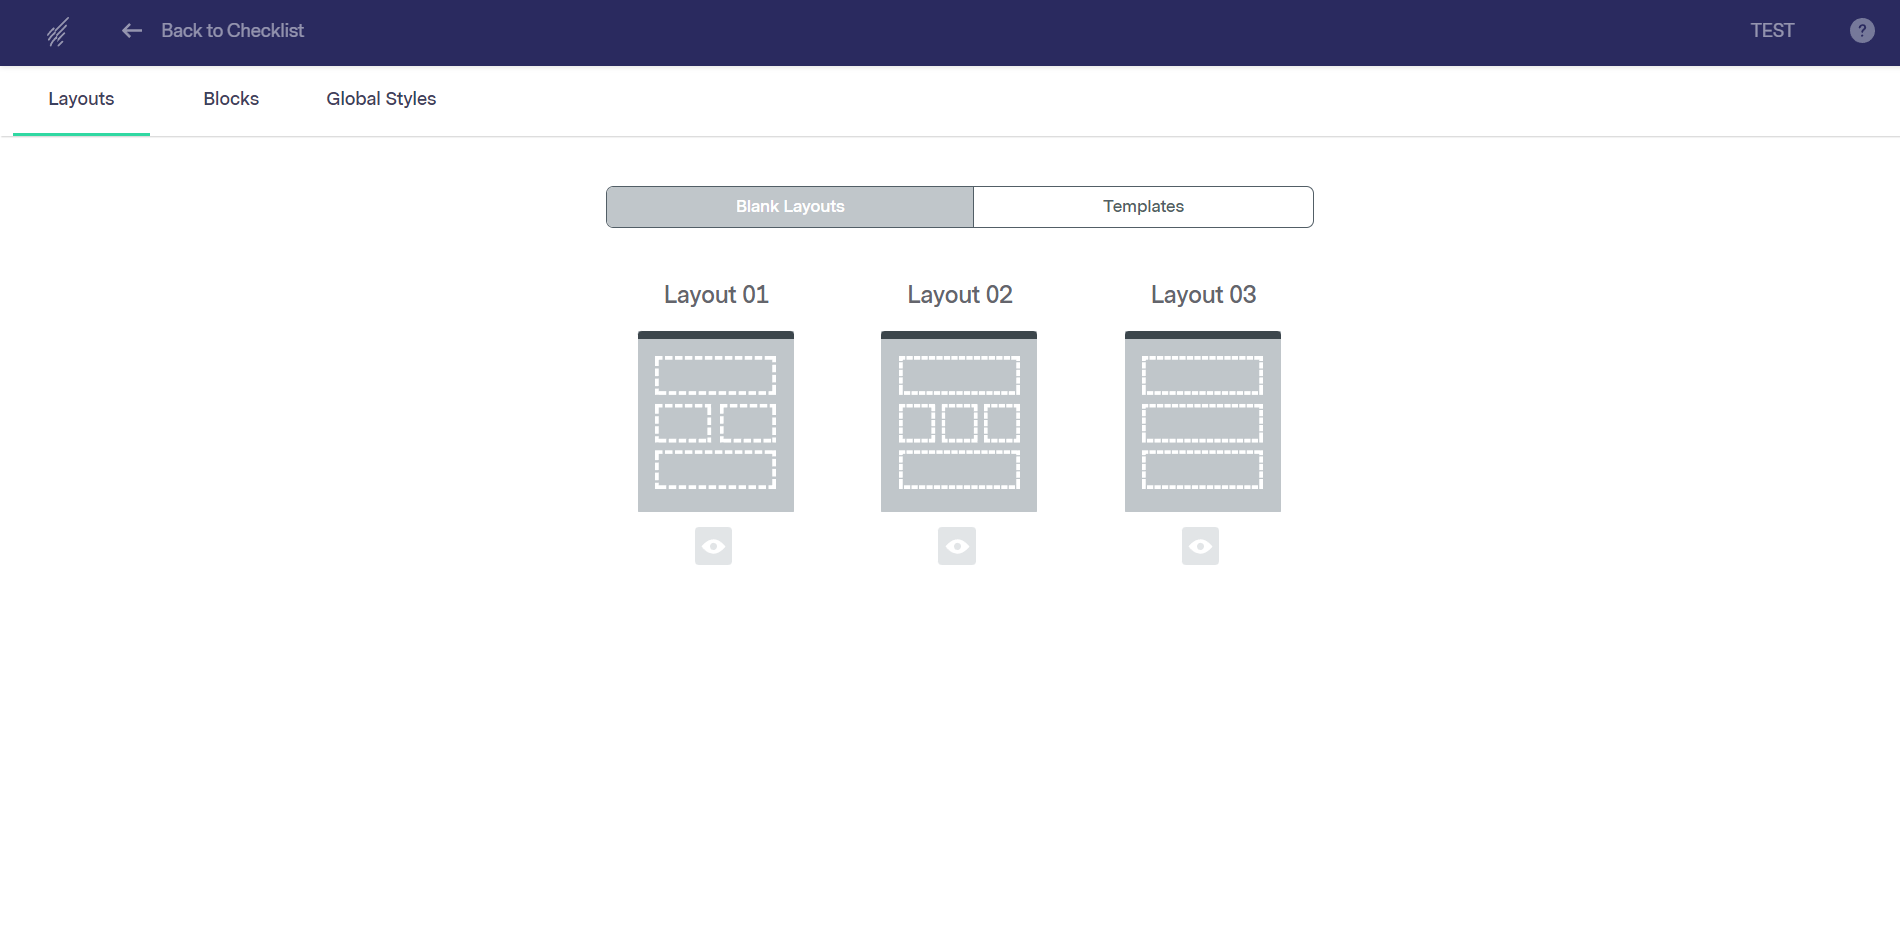Click the three-column row in Layout 02 thumbnail
The height and width of the screenshot is (926, 1900).
[x=959, y=423]
